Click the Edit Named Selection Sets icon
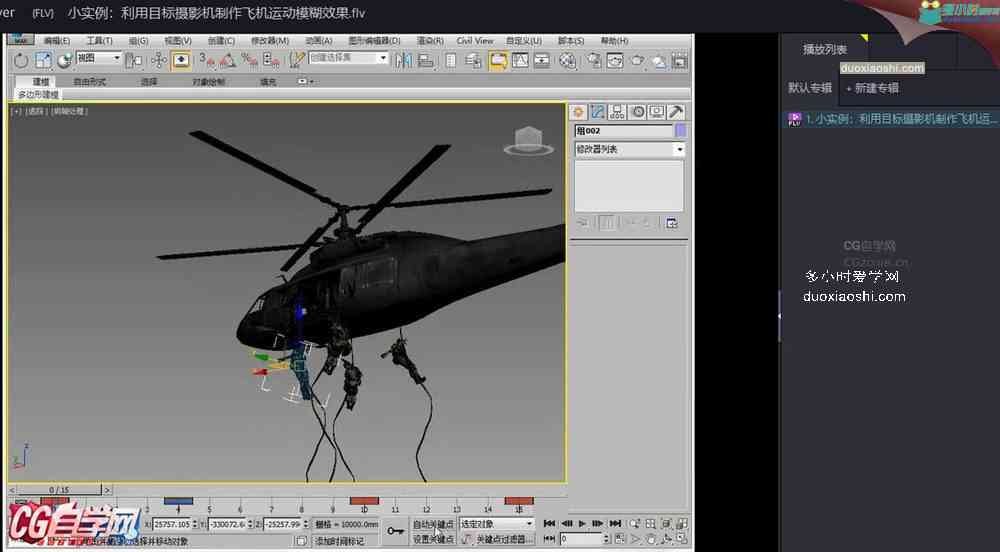Viewport: 1000px width, 552px height. pos(296,61)
